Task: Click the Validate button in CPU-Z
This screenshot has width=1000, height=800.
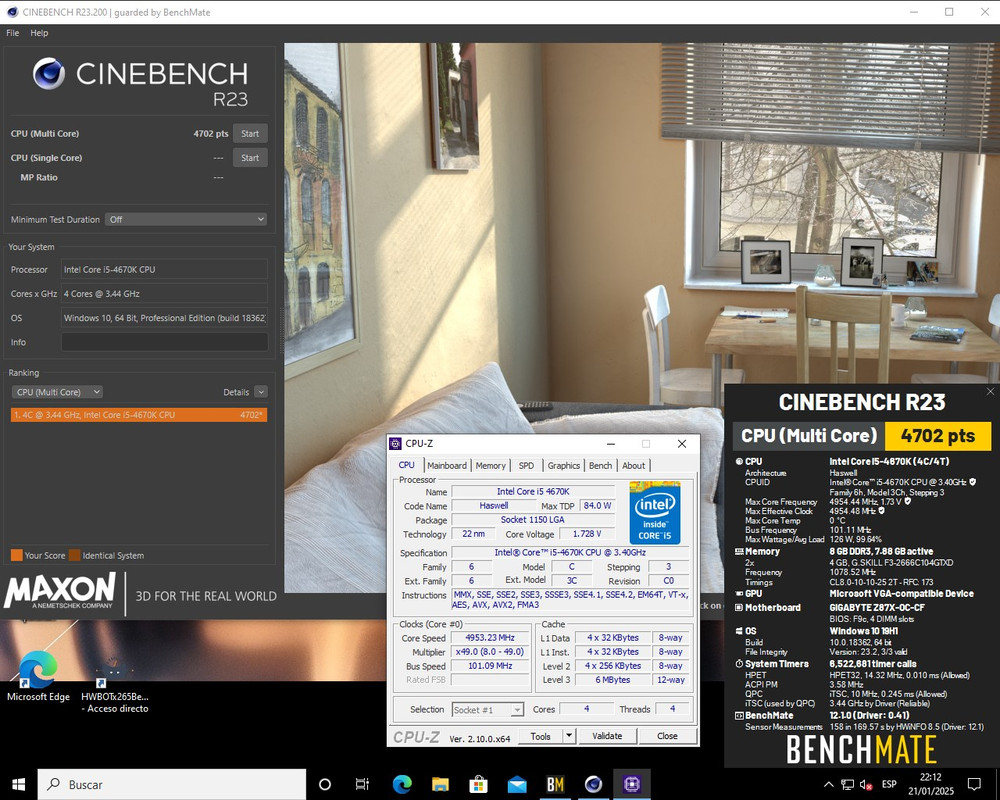Action: 607,736
